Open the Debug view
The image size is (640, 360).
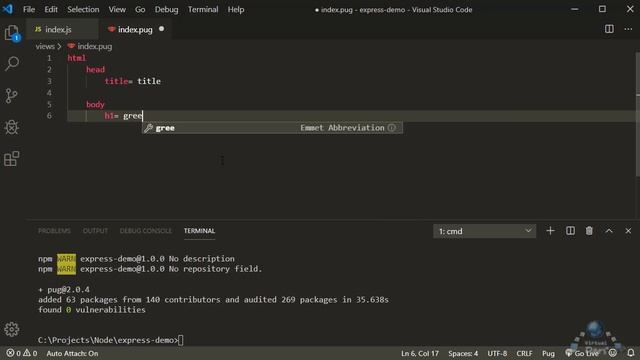(x=12, y=127)
